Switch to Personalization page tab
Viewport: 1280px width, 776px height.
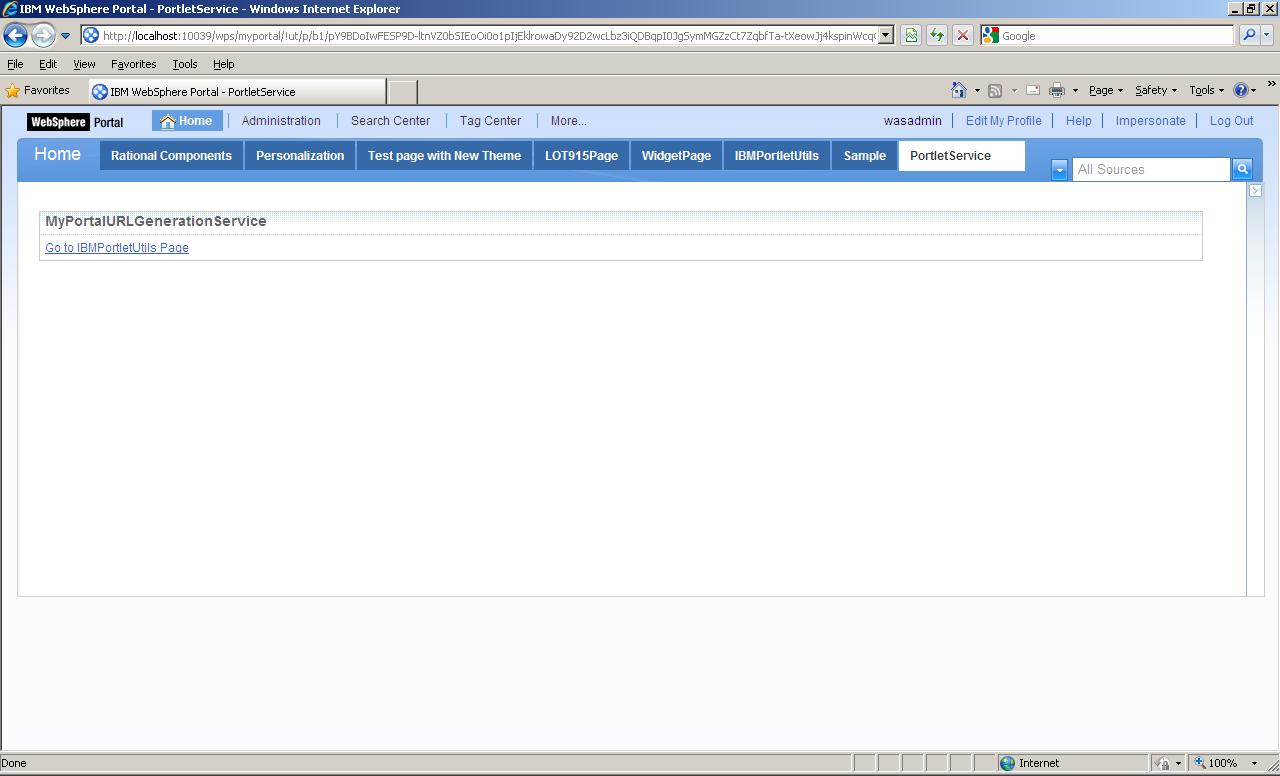(300, 156)
